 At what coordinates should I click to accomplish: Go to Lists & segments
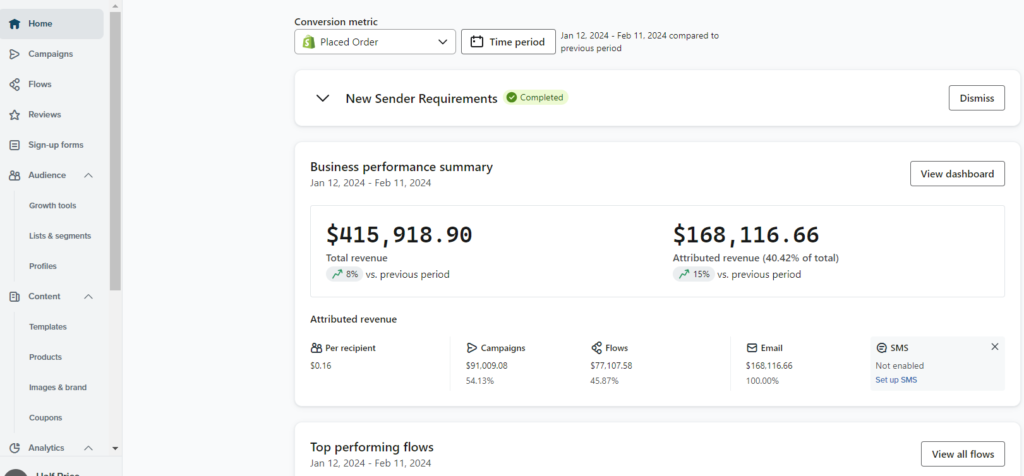tap(60, 236)
